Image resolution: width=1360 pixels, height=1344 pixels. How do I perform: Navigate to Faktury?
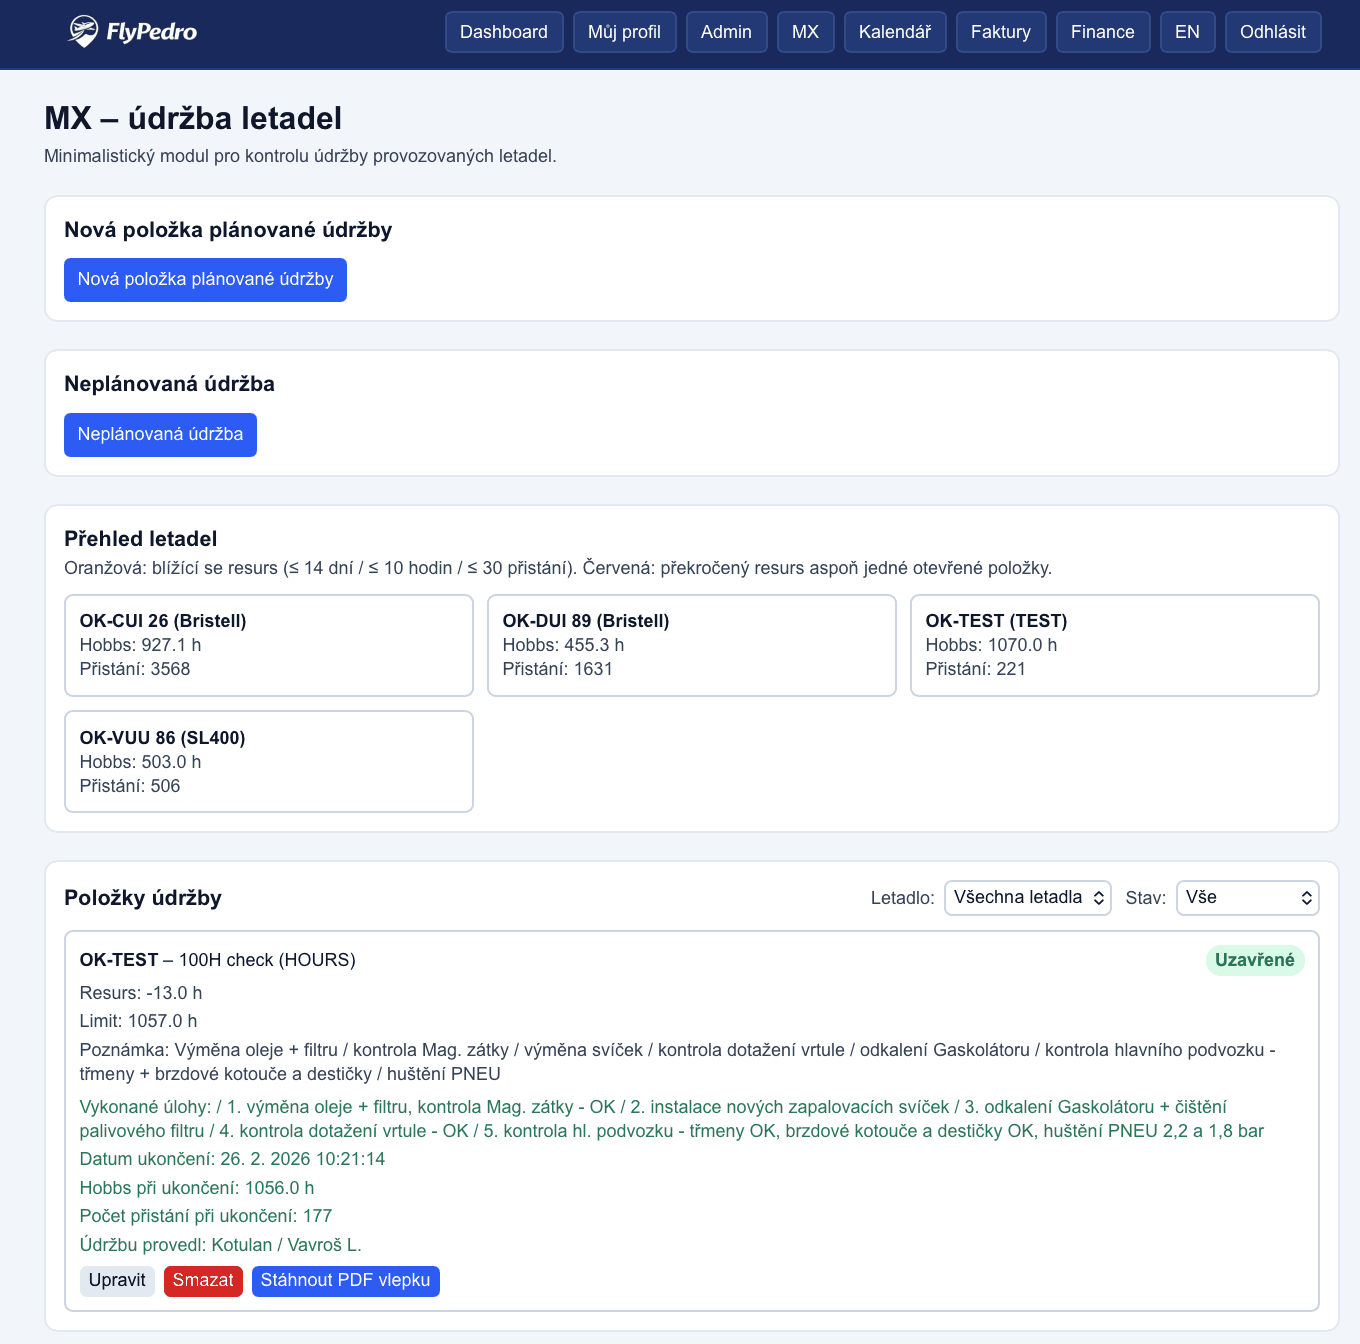coord(1000,32)
